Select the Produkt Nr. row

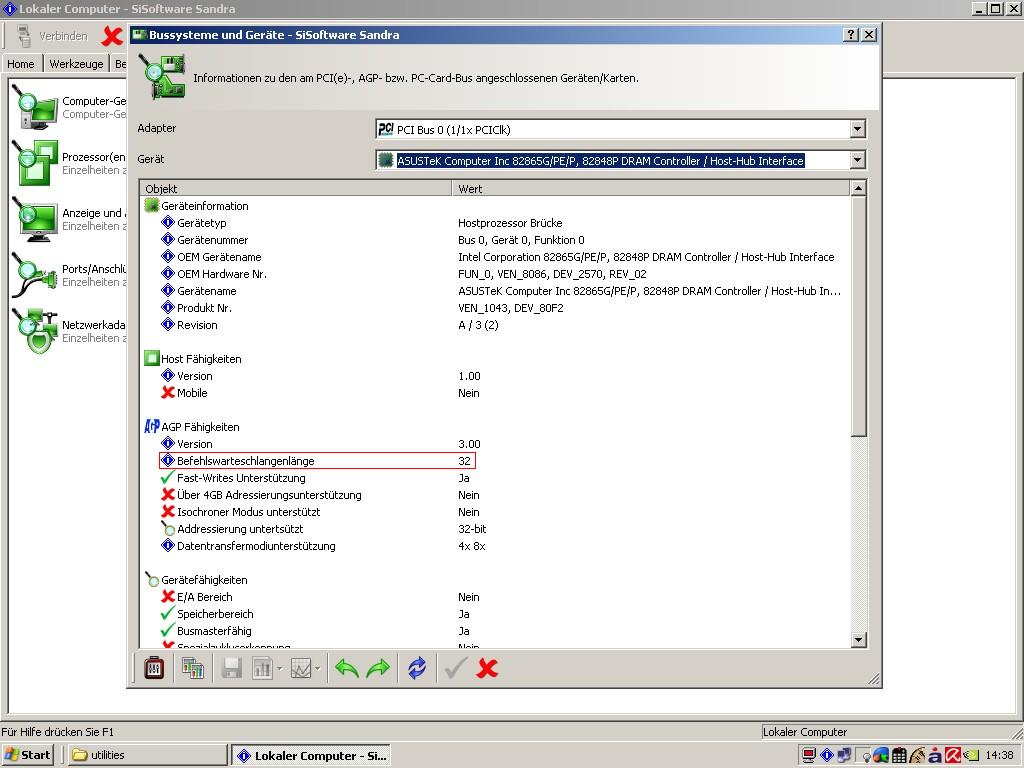click(x=362, y=308)
